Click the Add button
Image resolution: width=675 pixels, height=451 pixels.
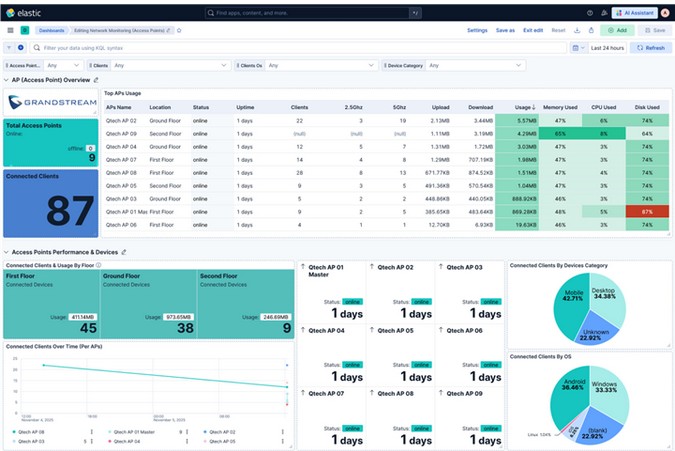click(617, 30)
